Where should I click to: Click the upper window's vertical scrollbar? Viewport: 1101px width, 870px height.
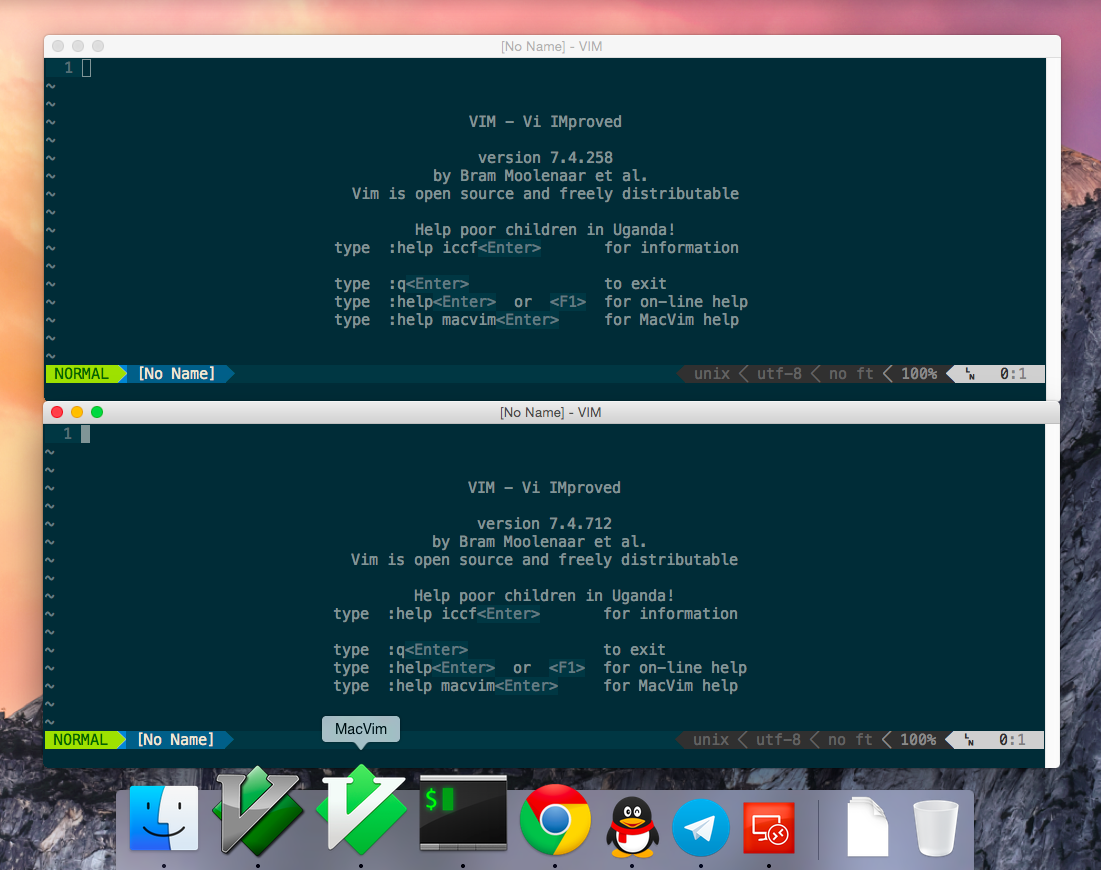1053,229
